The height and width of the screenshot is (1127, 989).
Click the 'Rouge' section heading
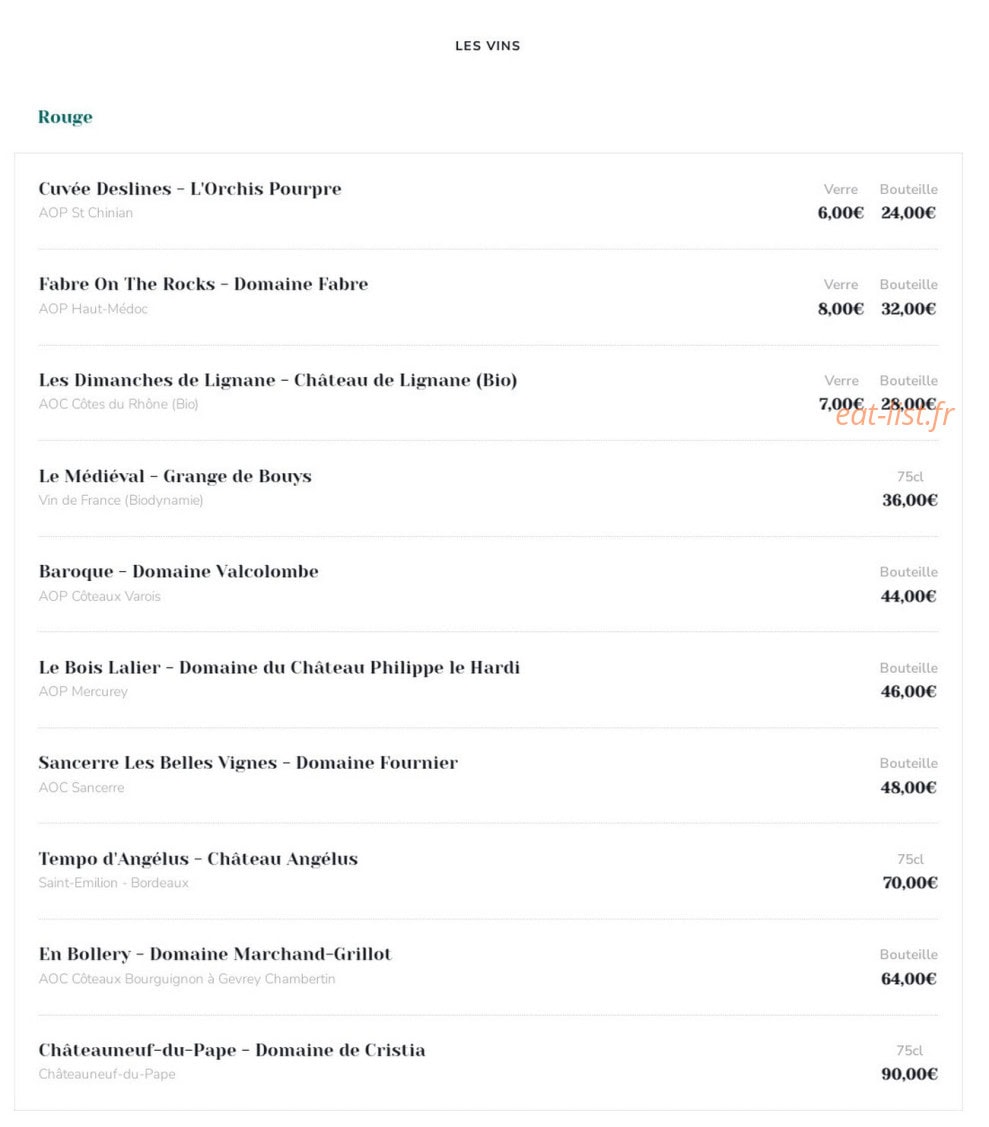click(x=65, y=117)
